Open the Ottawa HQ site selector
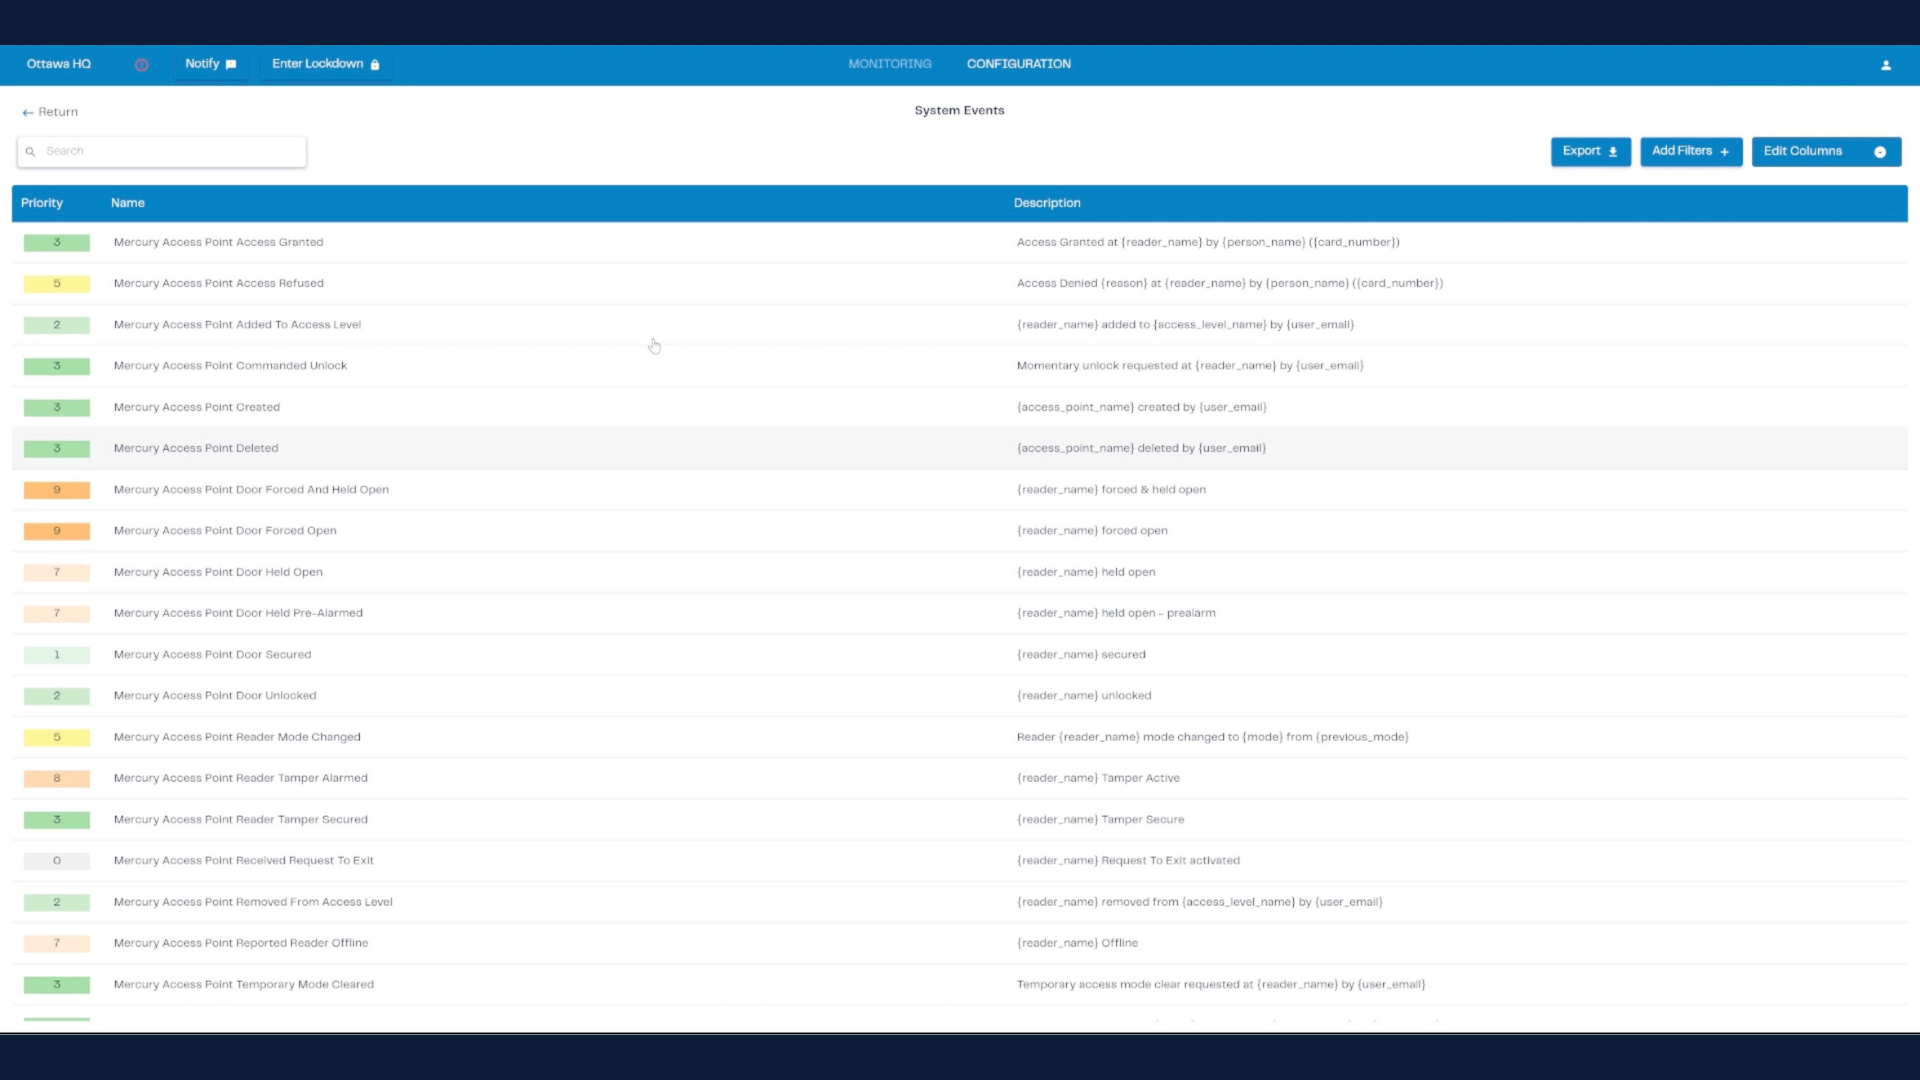 point(59,64)
